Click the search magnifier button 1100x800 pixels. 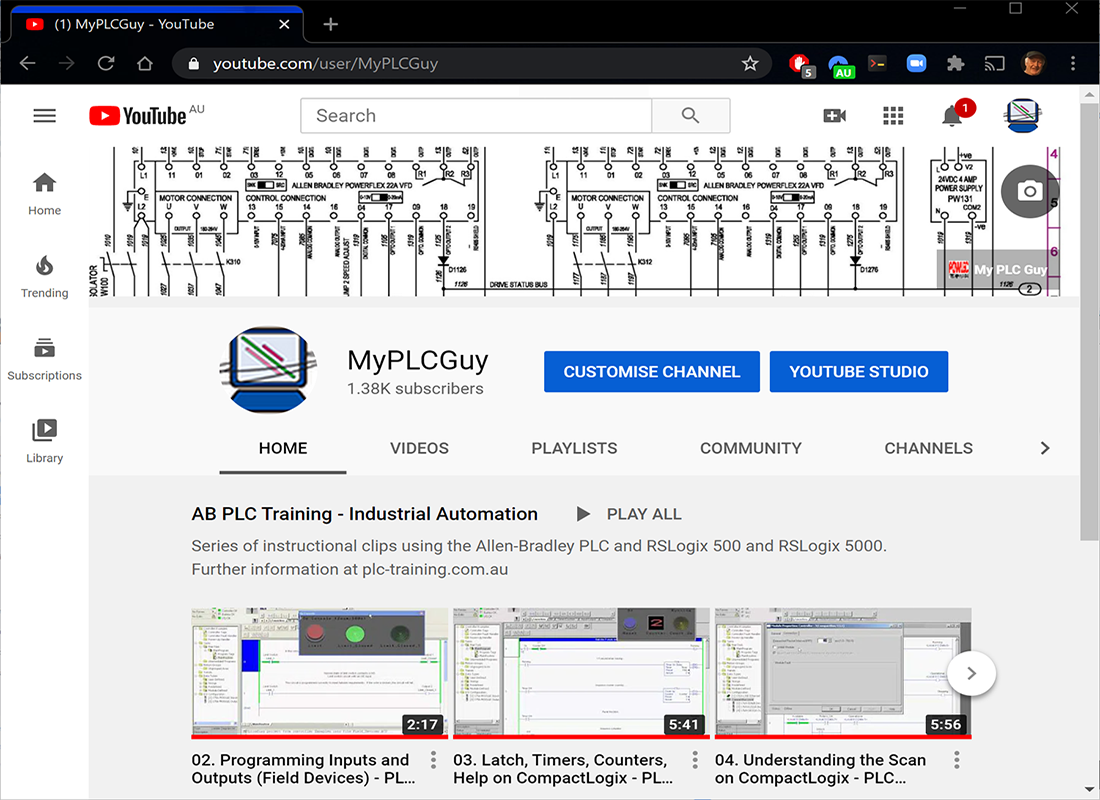click(x=690, y=116)
